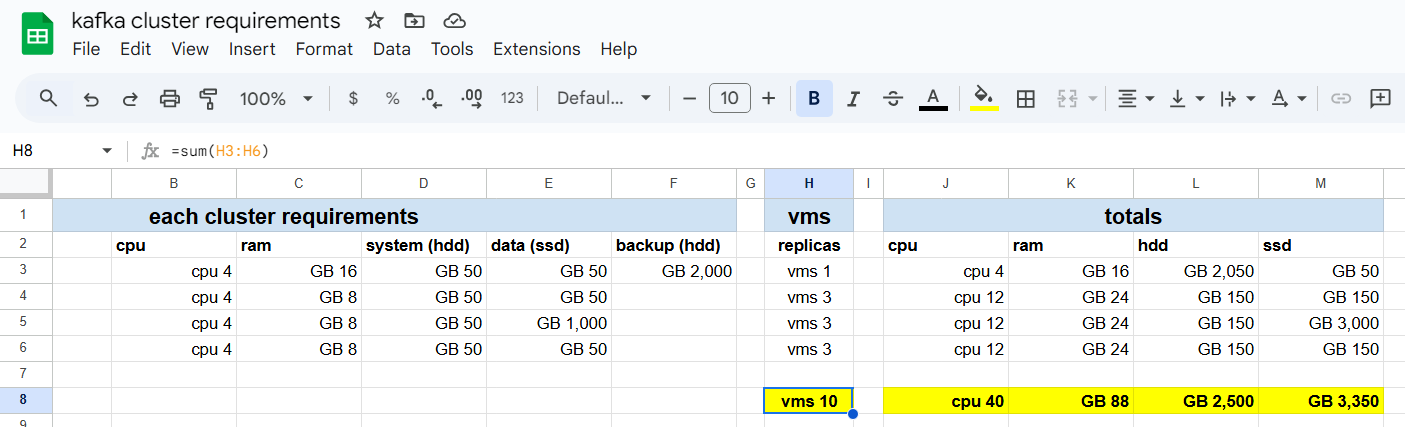Open the Edit menu
The image size is (1405, 427).
click(135, 49)
